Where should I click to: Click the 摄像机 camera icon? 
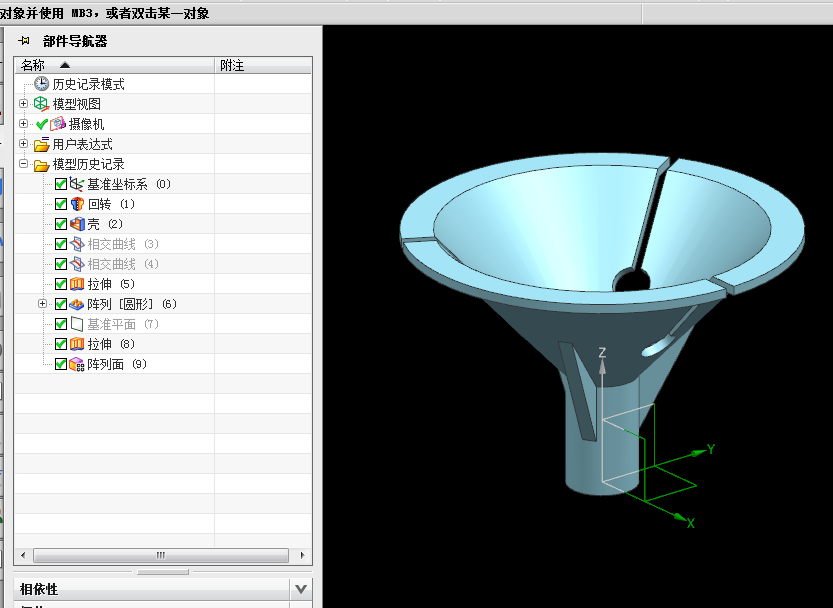58,124
